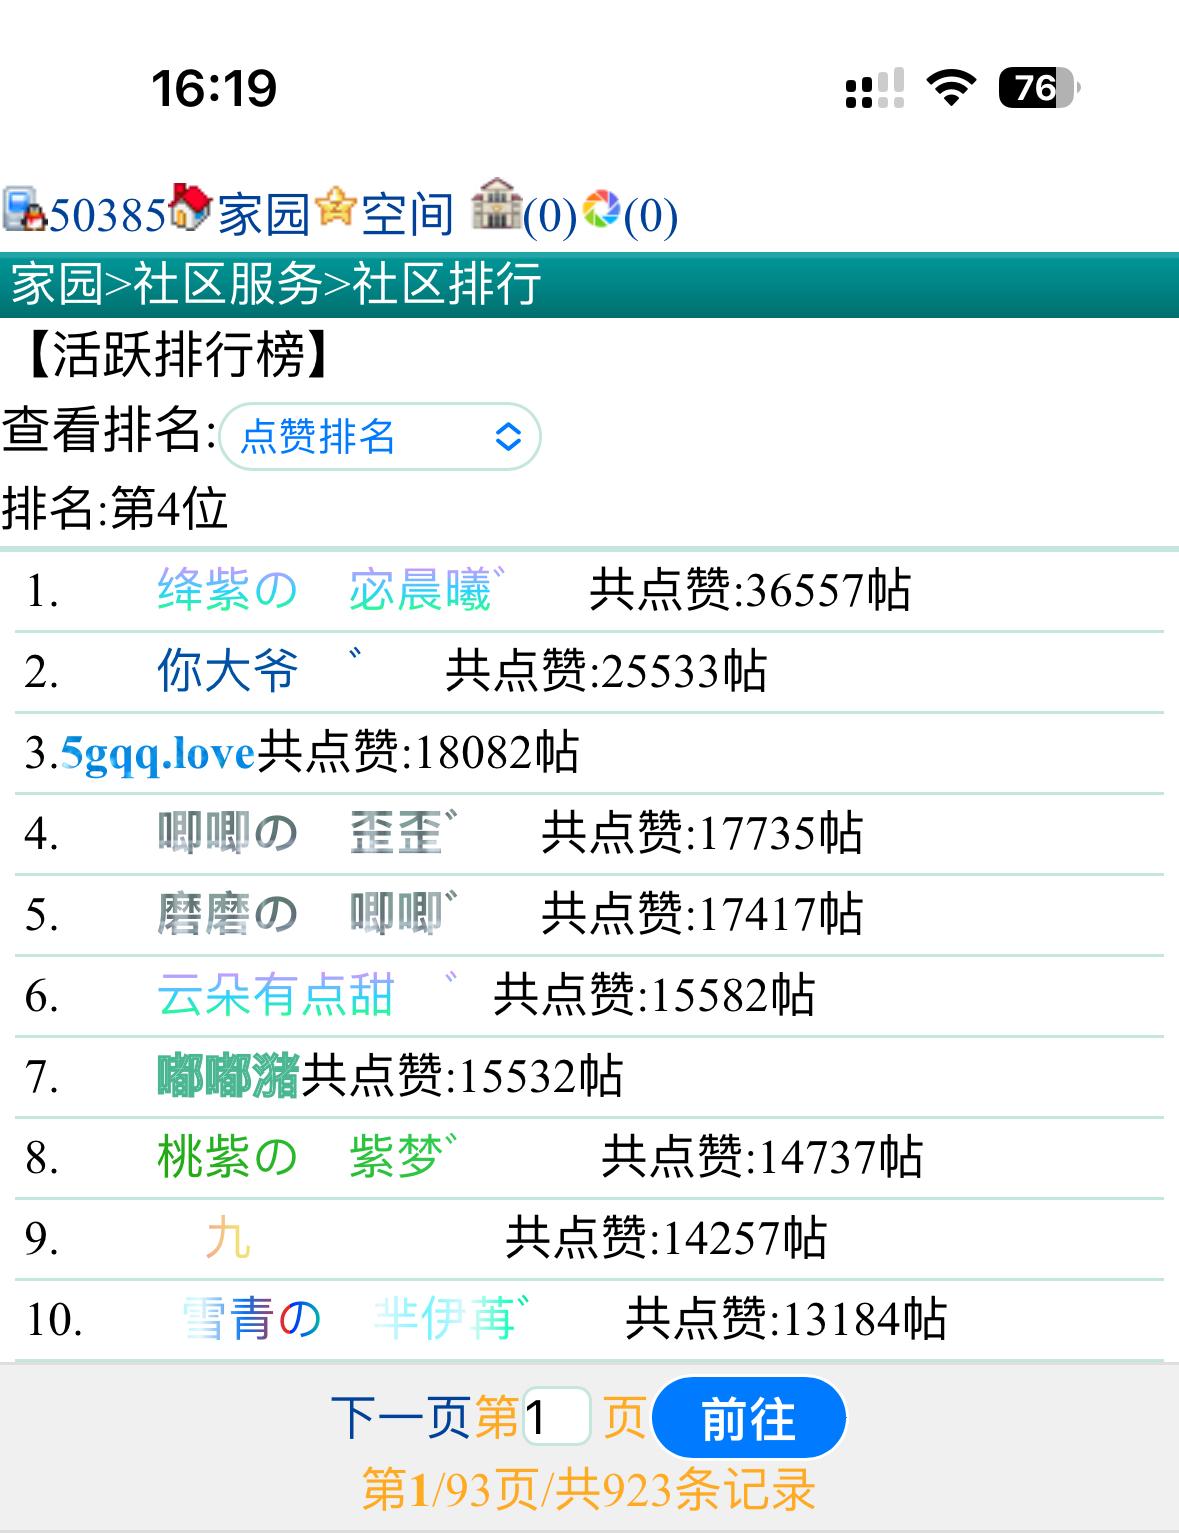Open rank 4 user 唧唧の歪歪
Viewport: 1179px width, 1539px height.
point(307,833)
